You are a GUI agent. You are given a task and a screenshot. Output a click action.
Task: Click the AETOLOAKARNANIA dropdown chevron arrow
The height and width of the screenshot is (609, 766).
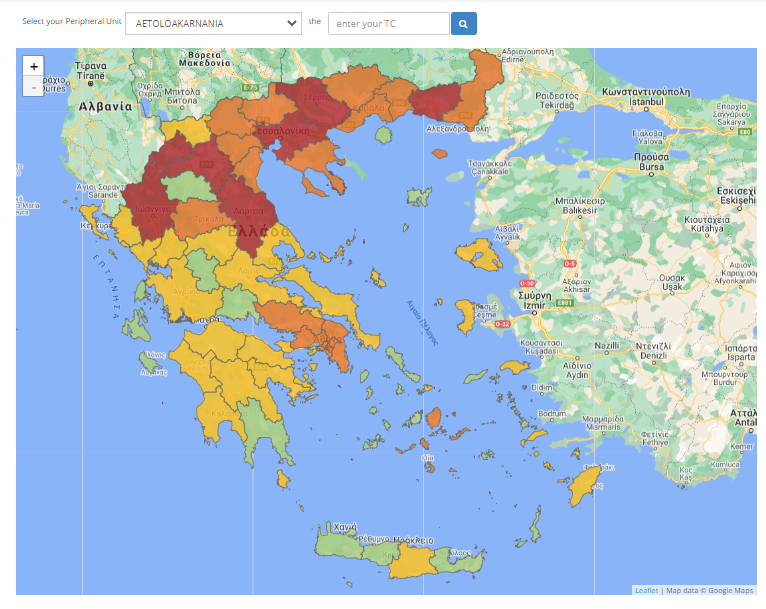pos(291,23)
